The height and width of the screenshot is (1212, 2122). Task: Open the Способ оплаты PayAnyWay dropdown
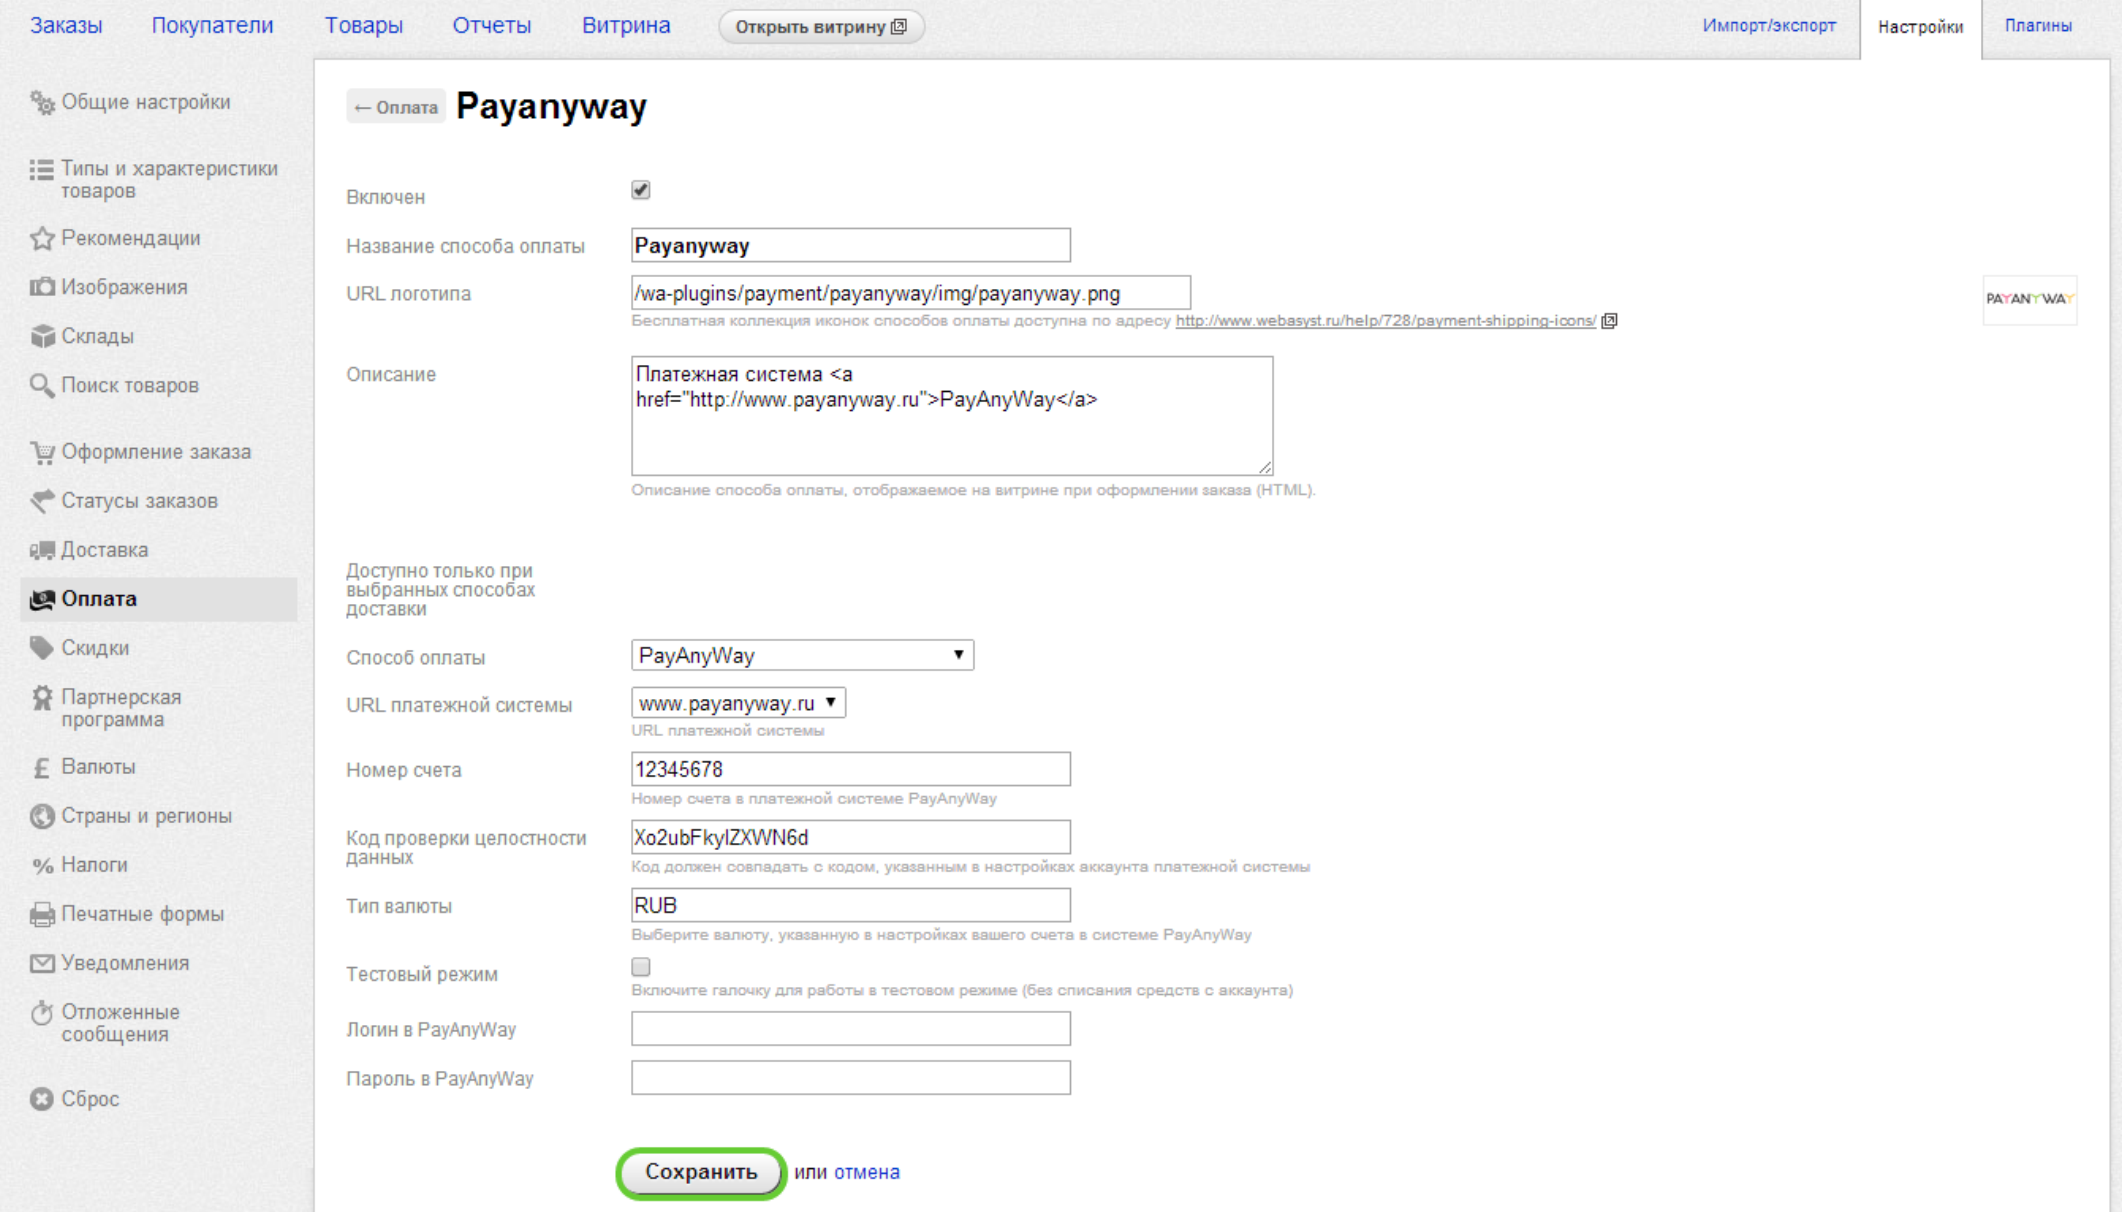click(x=802, y=655)
